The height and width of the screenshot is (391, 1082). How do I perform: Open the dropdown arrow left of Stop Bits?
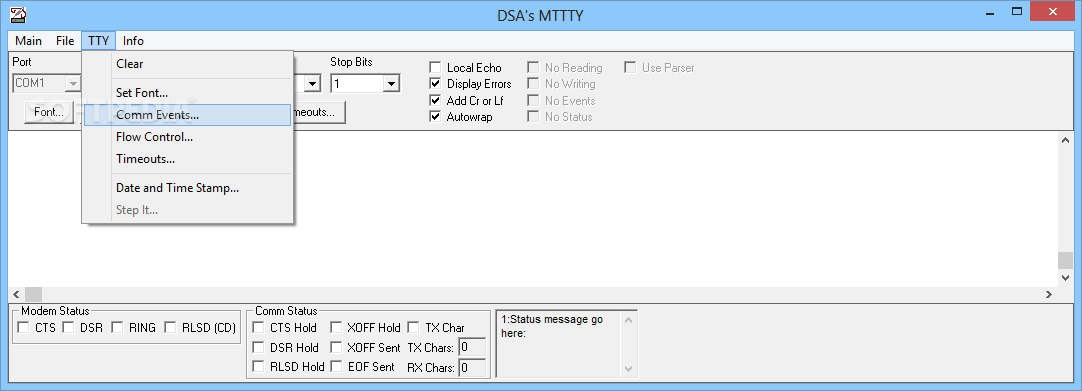pos(313,83)
